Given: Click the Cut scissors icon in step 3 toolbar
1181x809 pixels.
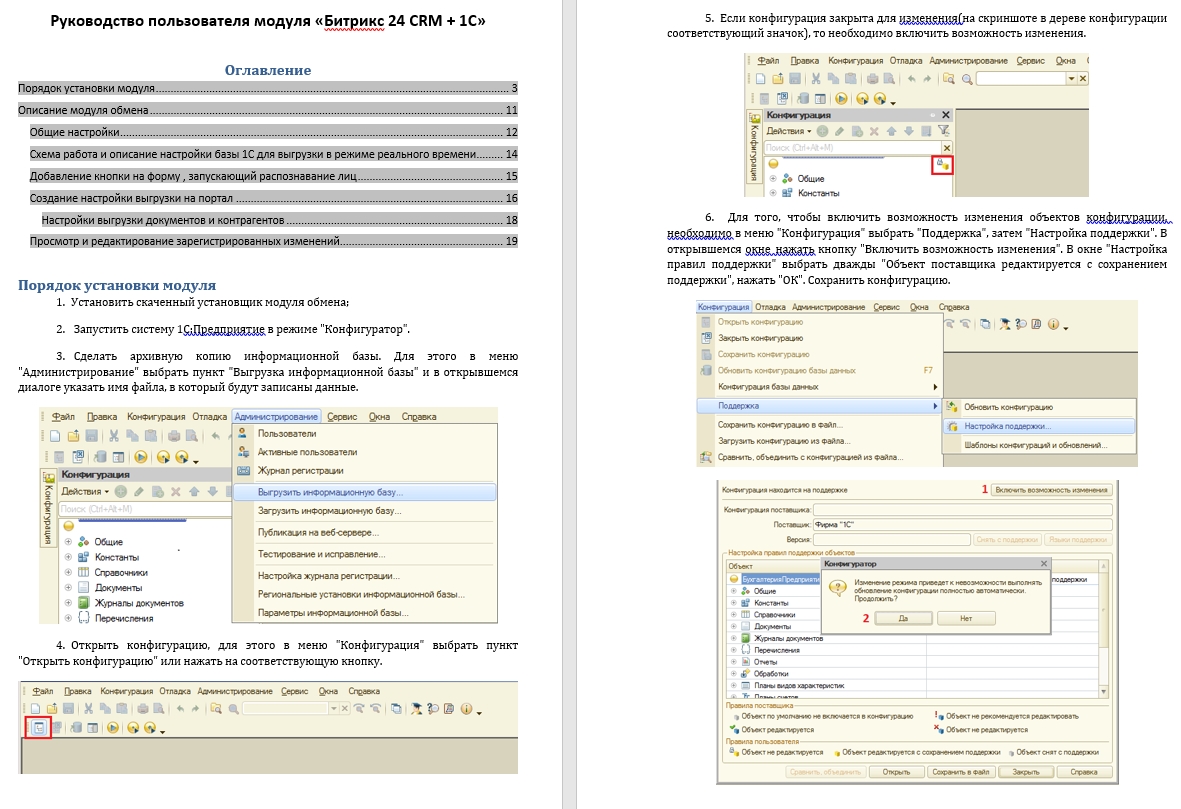Looking at the screenshot, I should point(114,435).
